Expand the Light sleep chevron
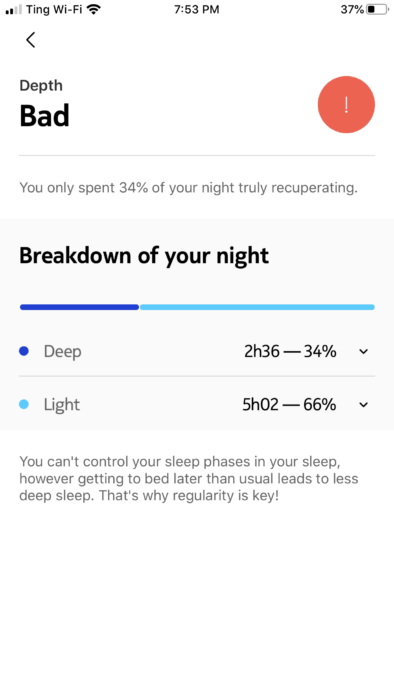Viewport: 394px width, 700px height. tap(364, 405)
